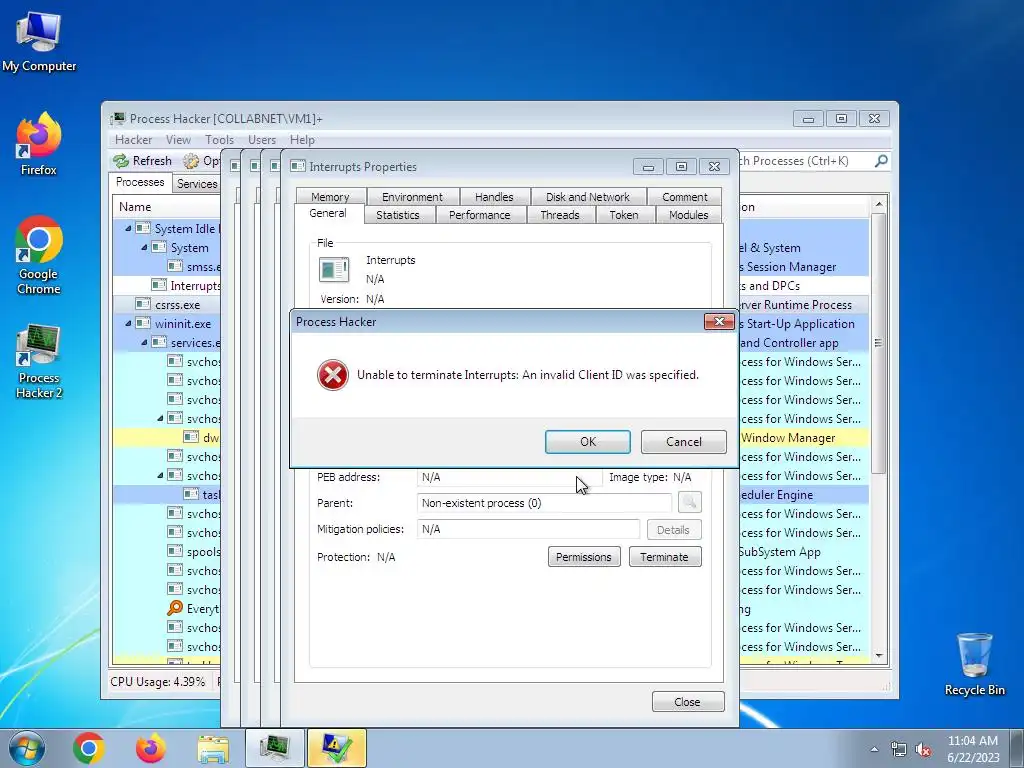Collapse the services.exe tree node
1024x768 pixels.
(x=144, y=342)
